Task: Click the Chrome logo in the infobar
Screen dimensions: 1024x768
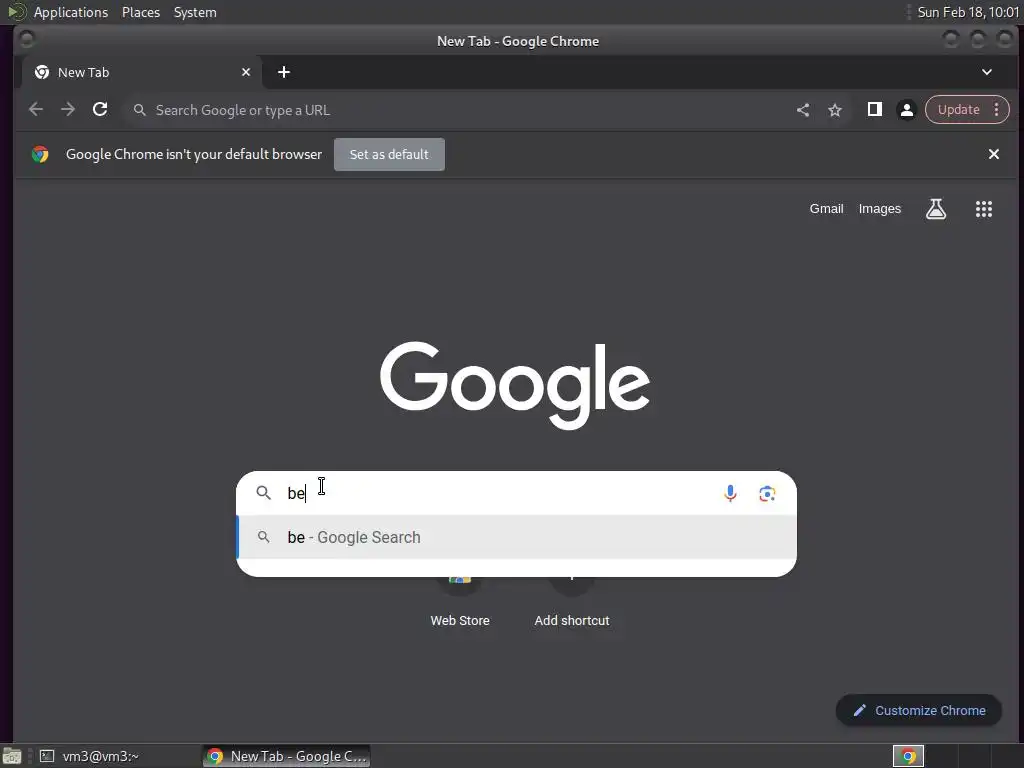Action: tap(40, 154)
